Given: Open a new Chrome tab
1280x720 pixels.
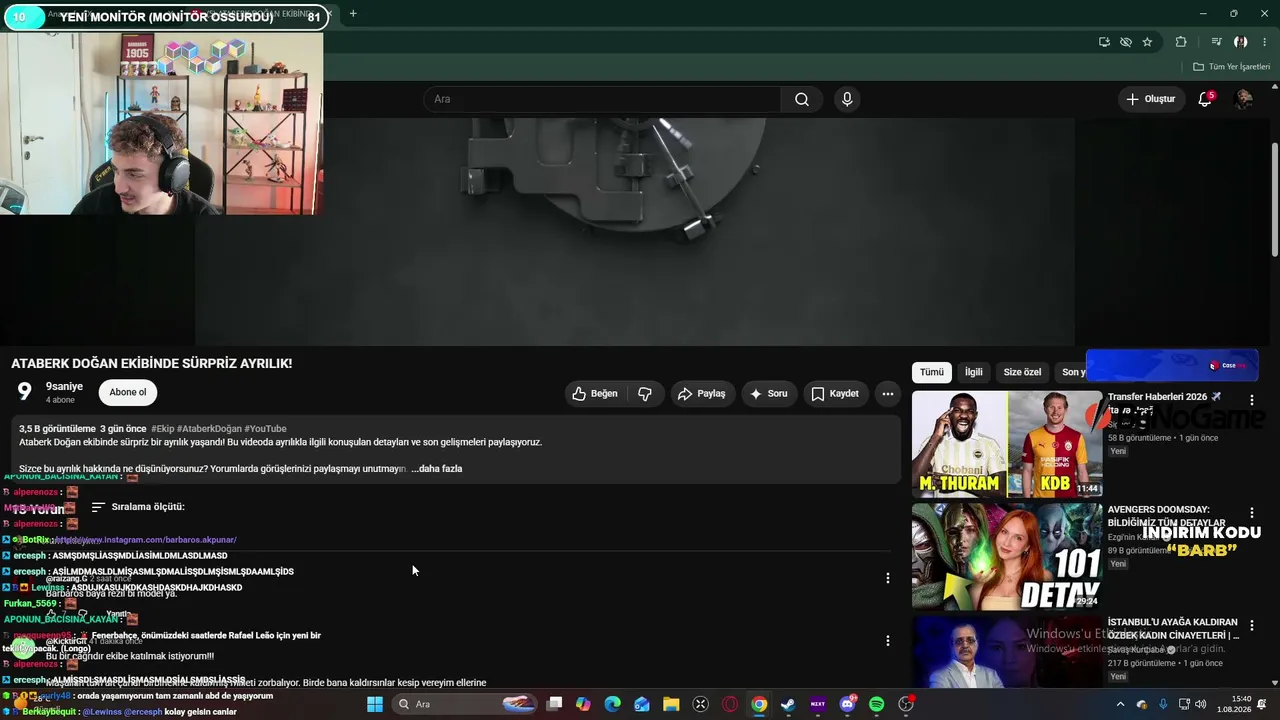Looking at the screenshot, I should [x=353, y=14].
